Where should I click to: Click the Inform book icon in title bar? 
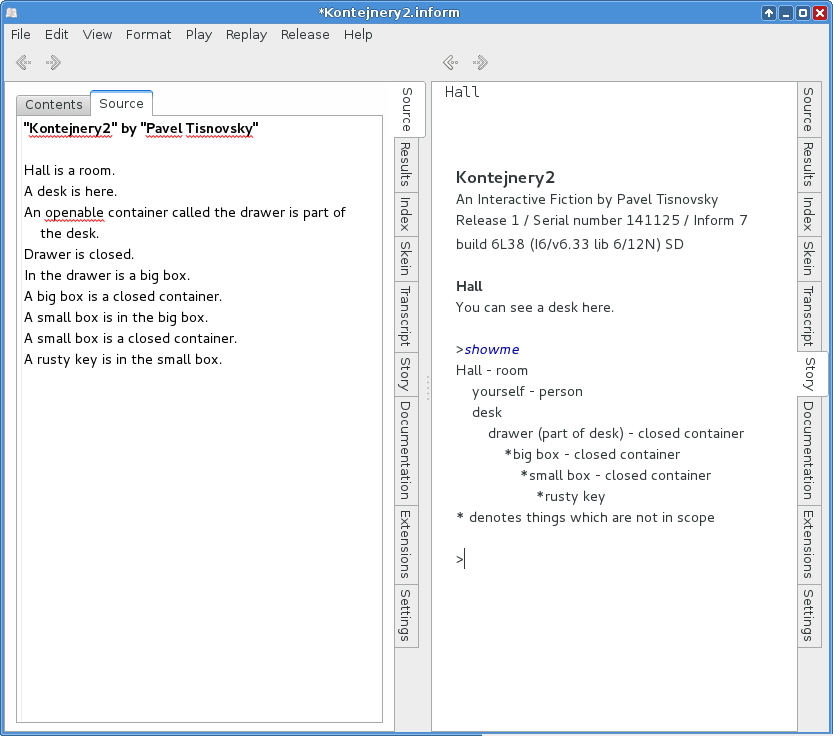click(x=11, y=12)
